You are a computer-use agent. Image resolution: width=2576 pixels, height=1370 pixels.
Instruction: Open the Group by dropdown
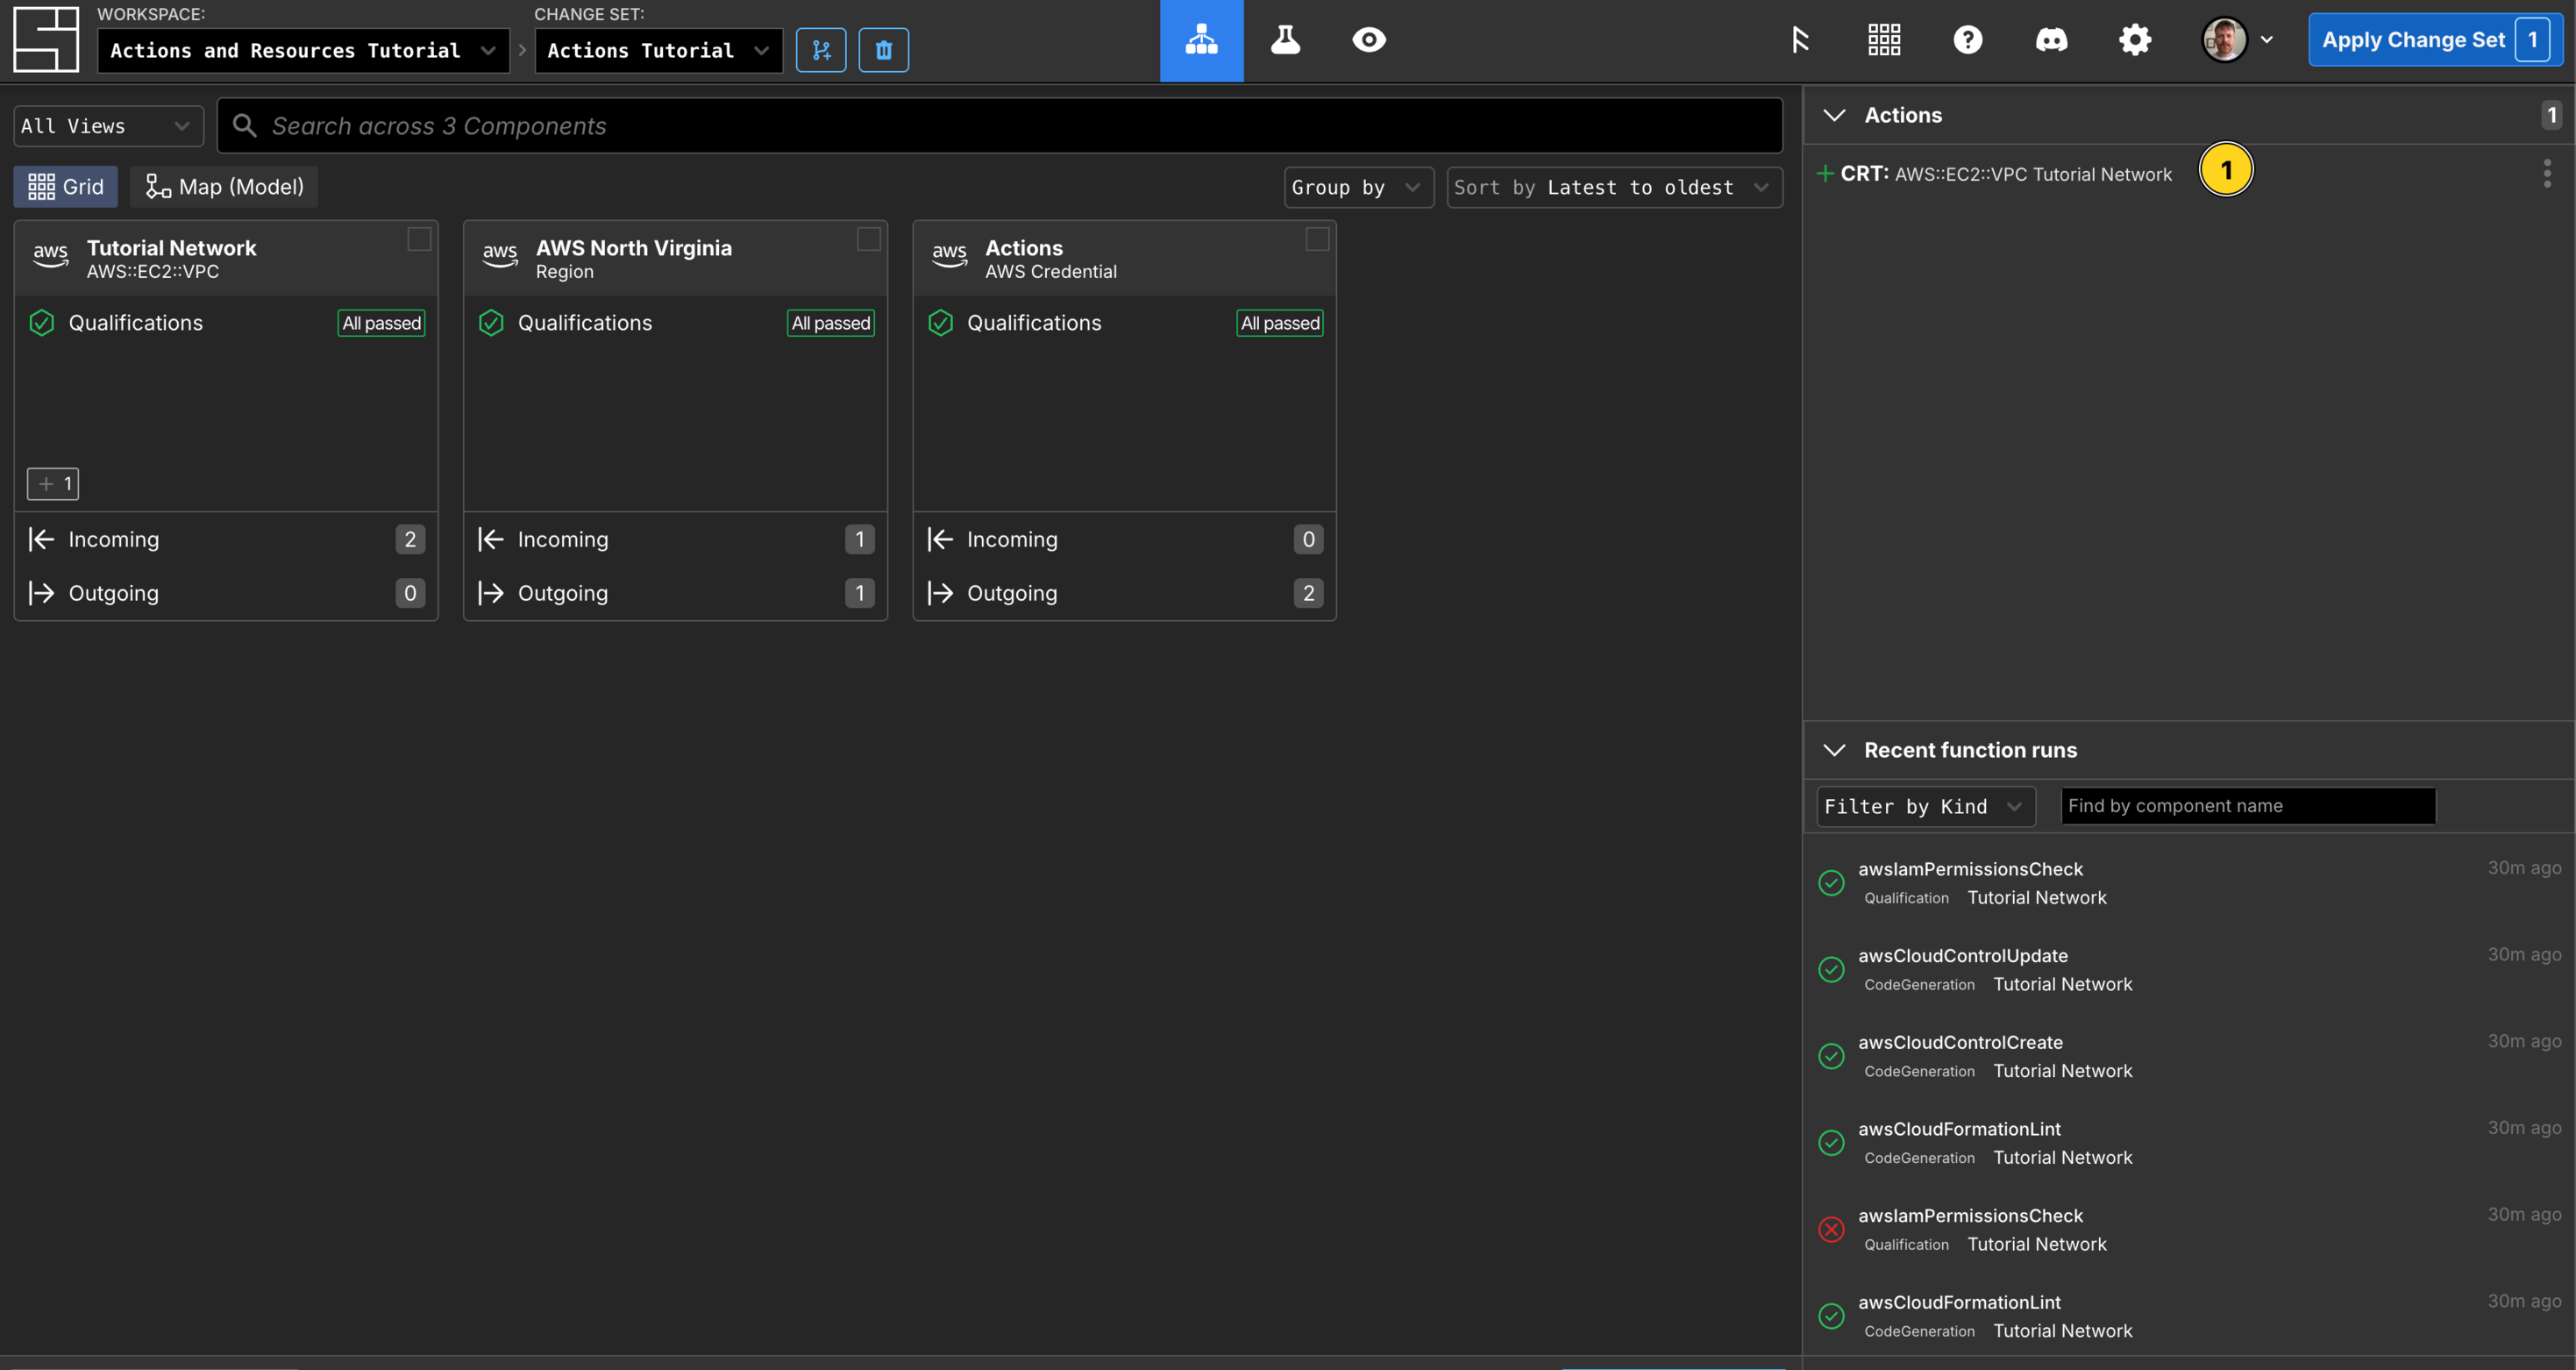[1358, 187]
